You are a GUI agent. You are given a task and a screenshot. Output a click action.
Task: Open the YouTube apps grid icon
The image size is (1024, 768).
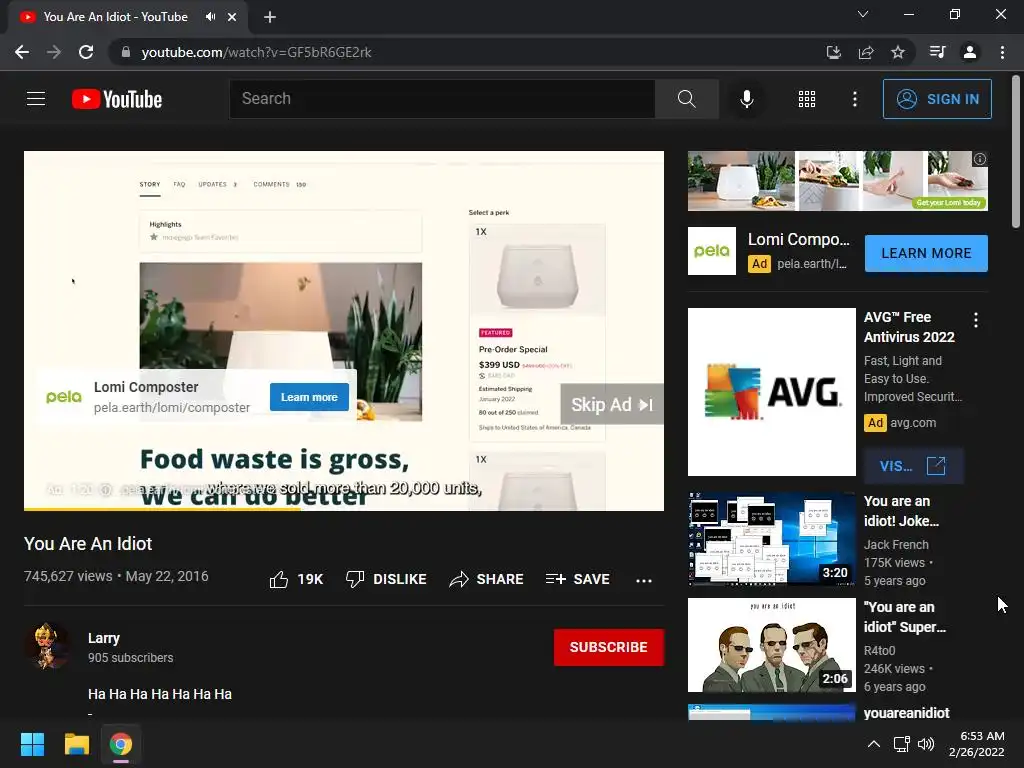point(807,99)
